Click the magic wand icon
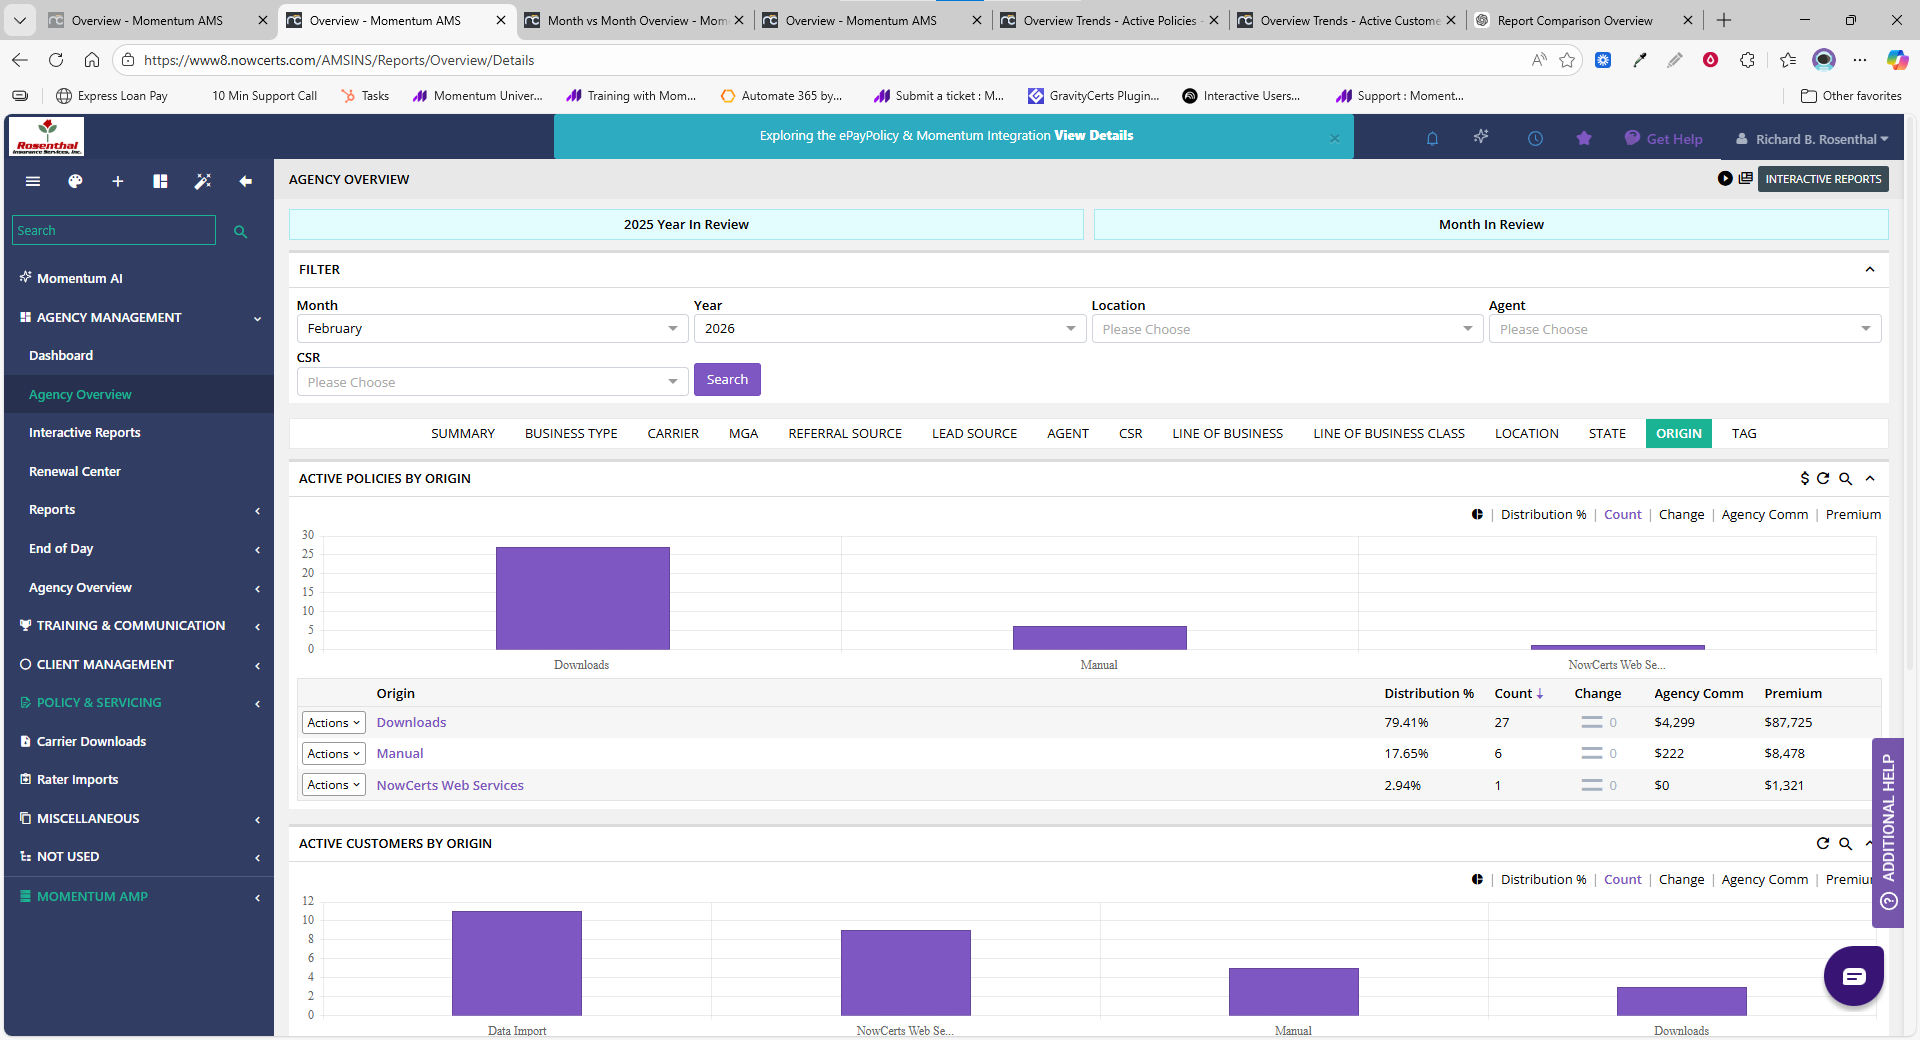The height and width of the screenshot is (1040, 1920). coord(203,181)
